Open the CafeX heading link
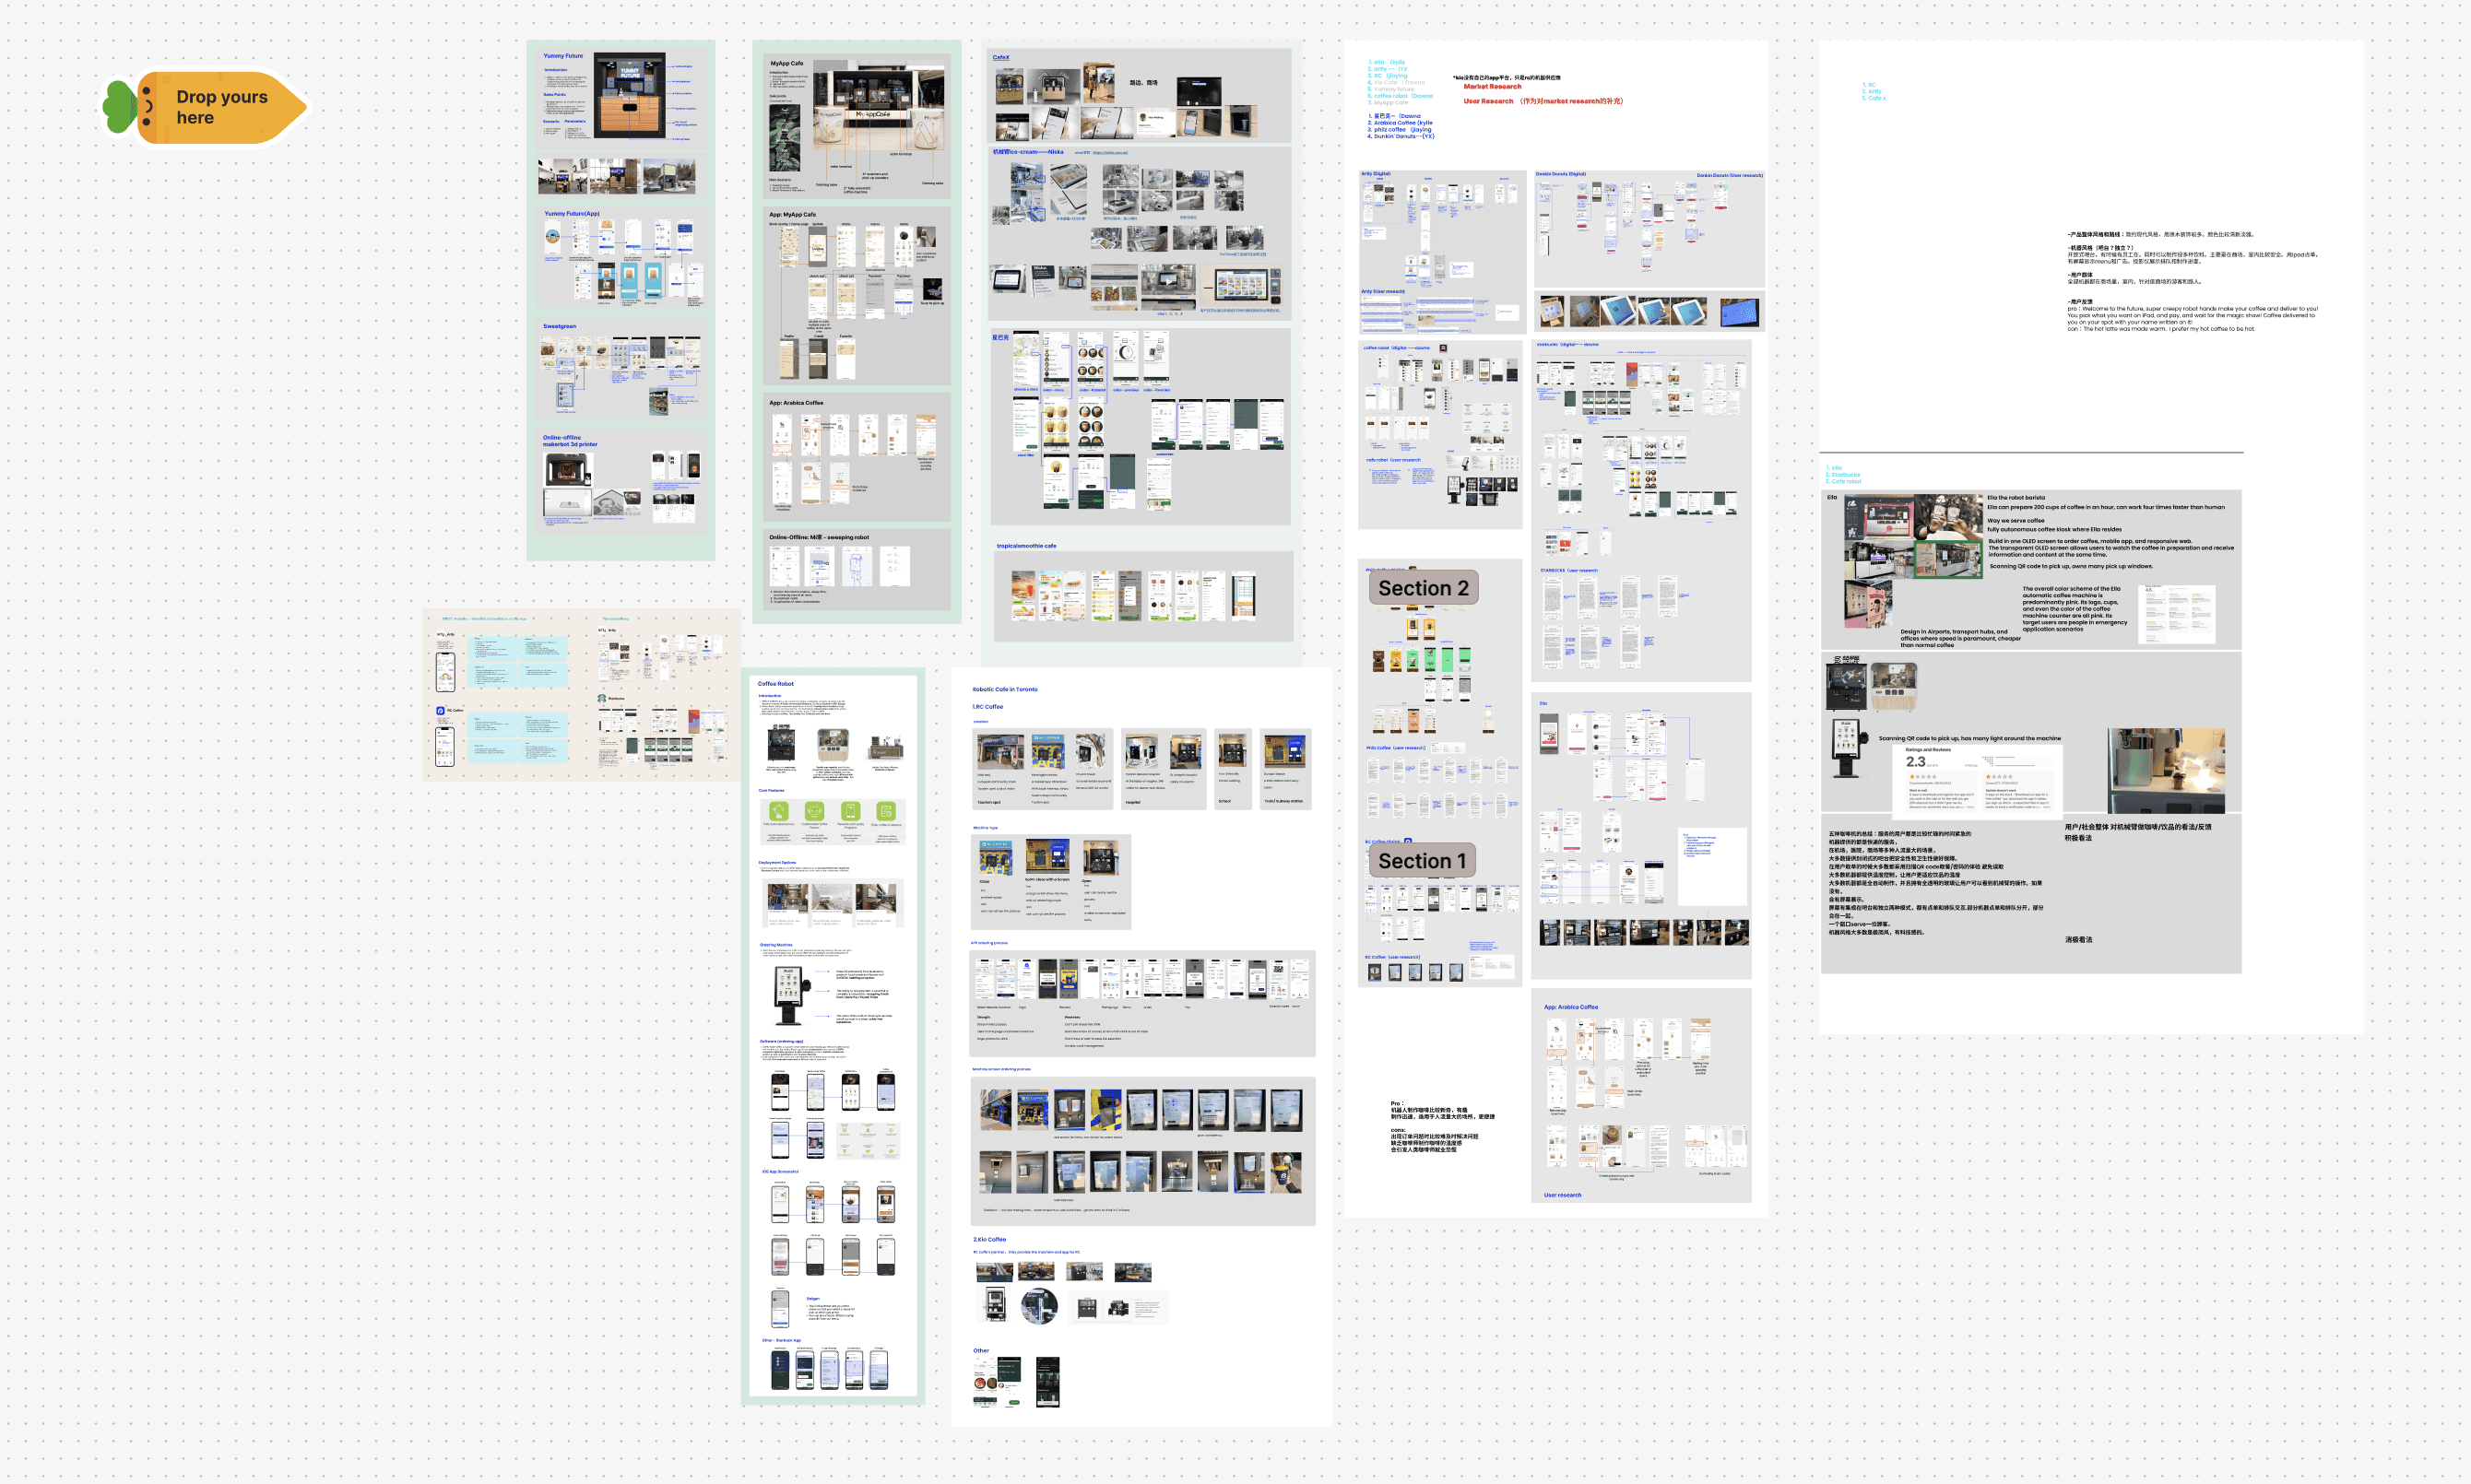The height and width of the screenshot is (1484, 2471). 1000,57
